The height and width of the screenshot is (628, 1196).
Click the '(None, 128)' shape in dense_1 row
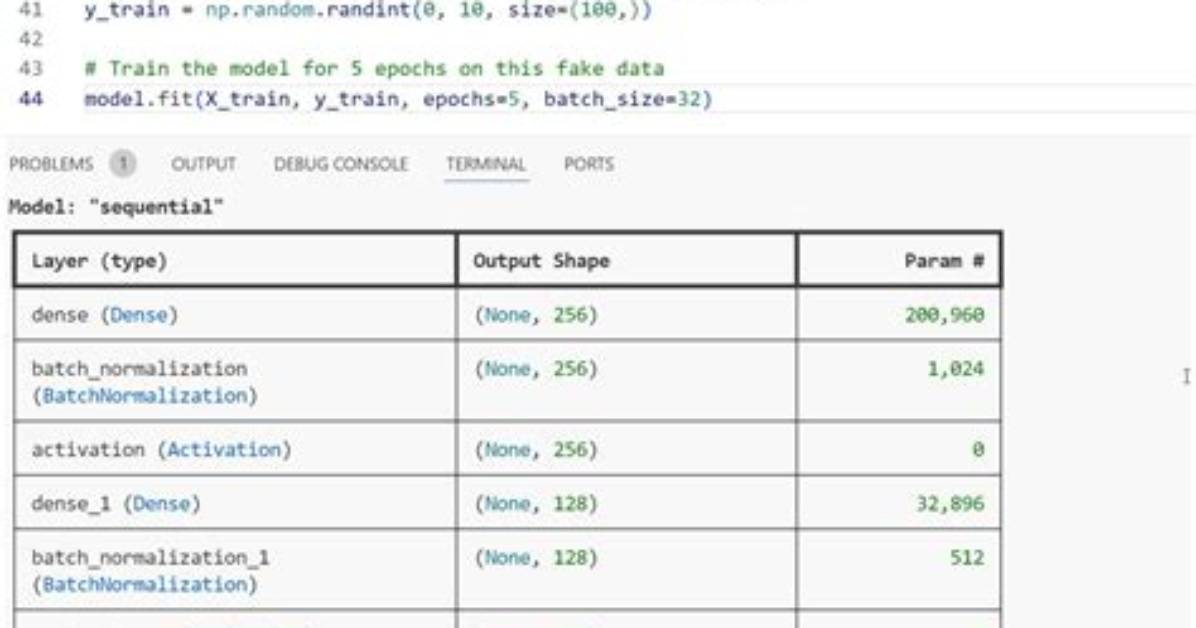[x=536, y=504]
